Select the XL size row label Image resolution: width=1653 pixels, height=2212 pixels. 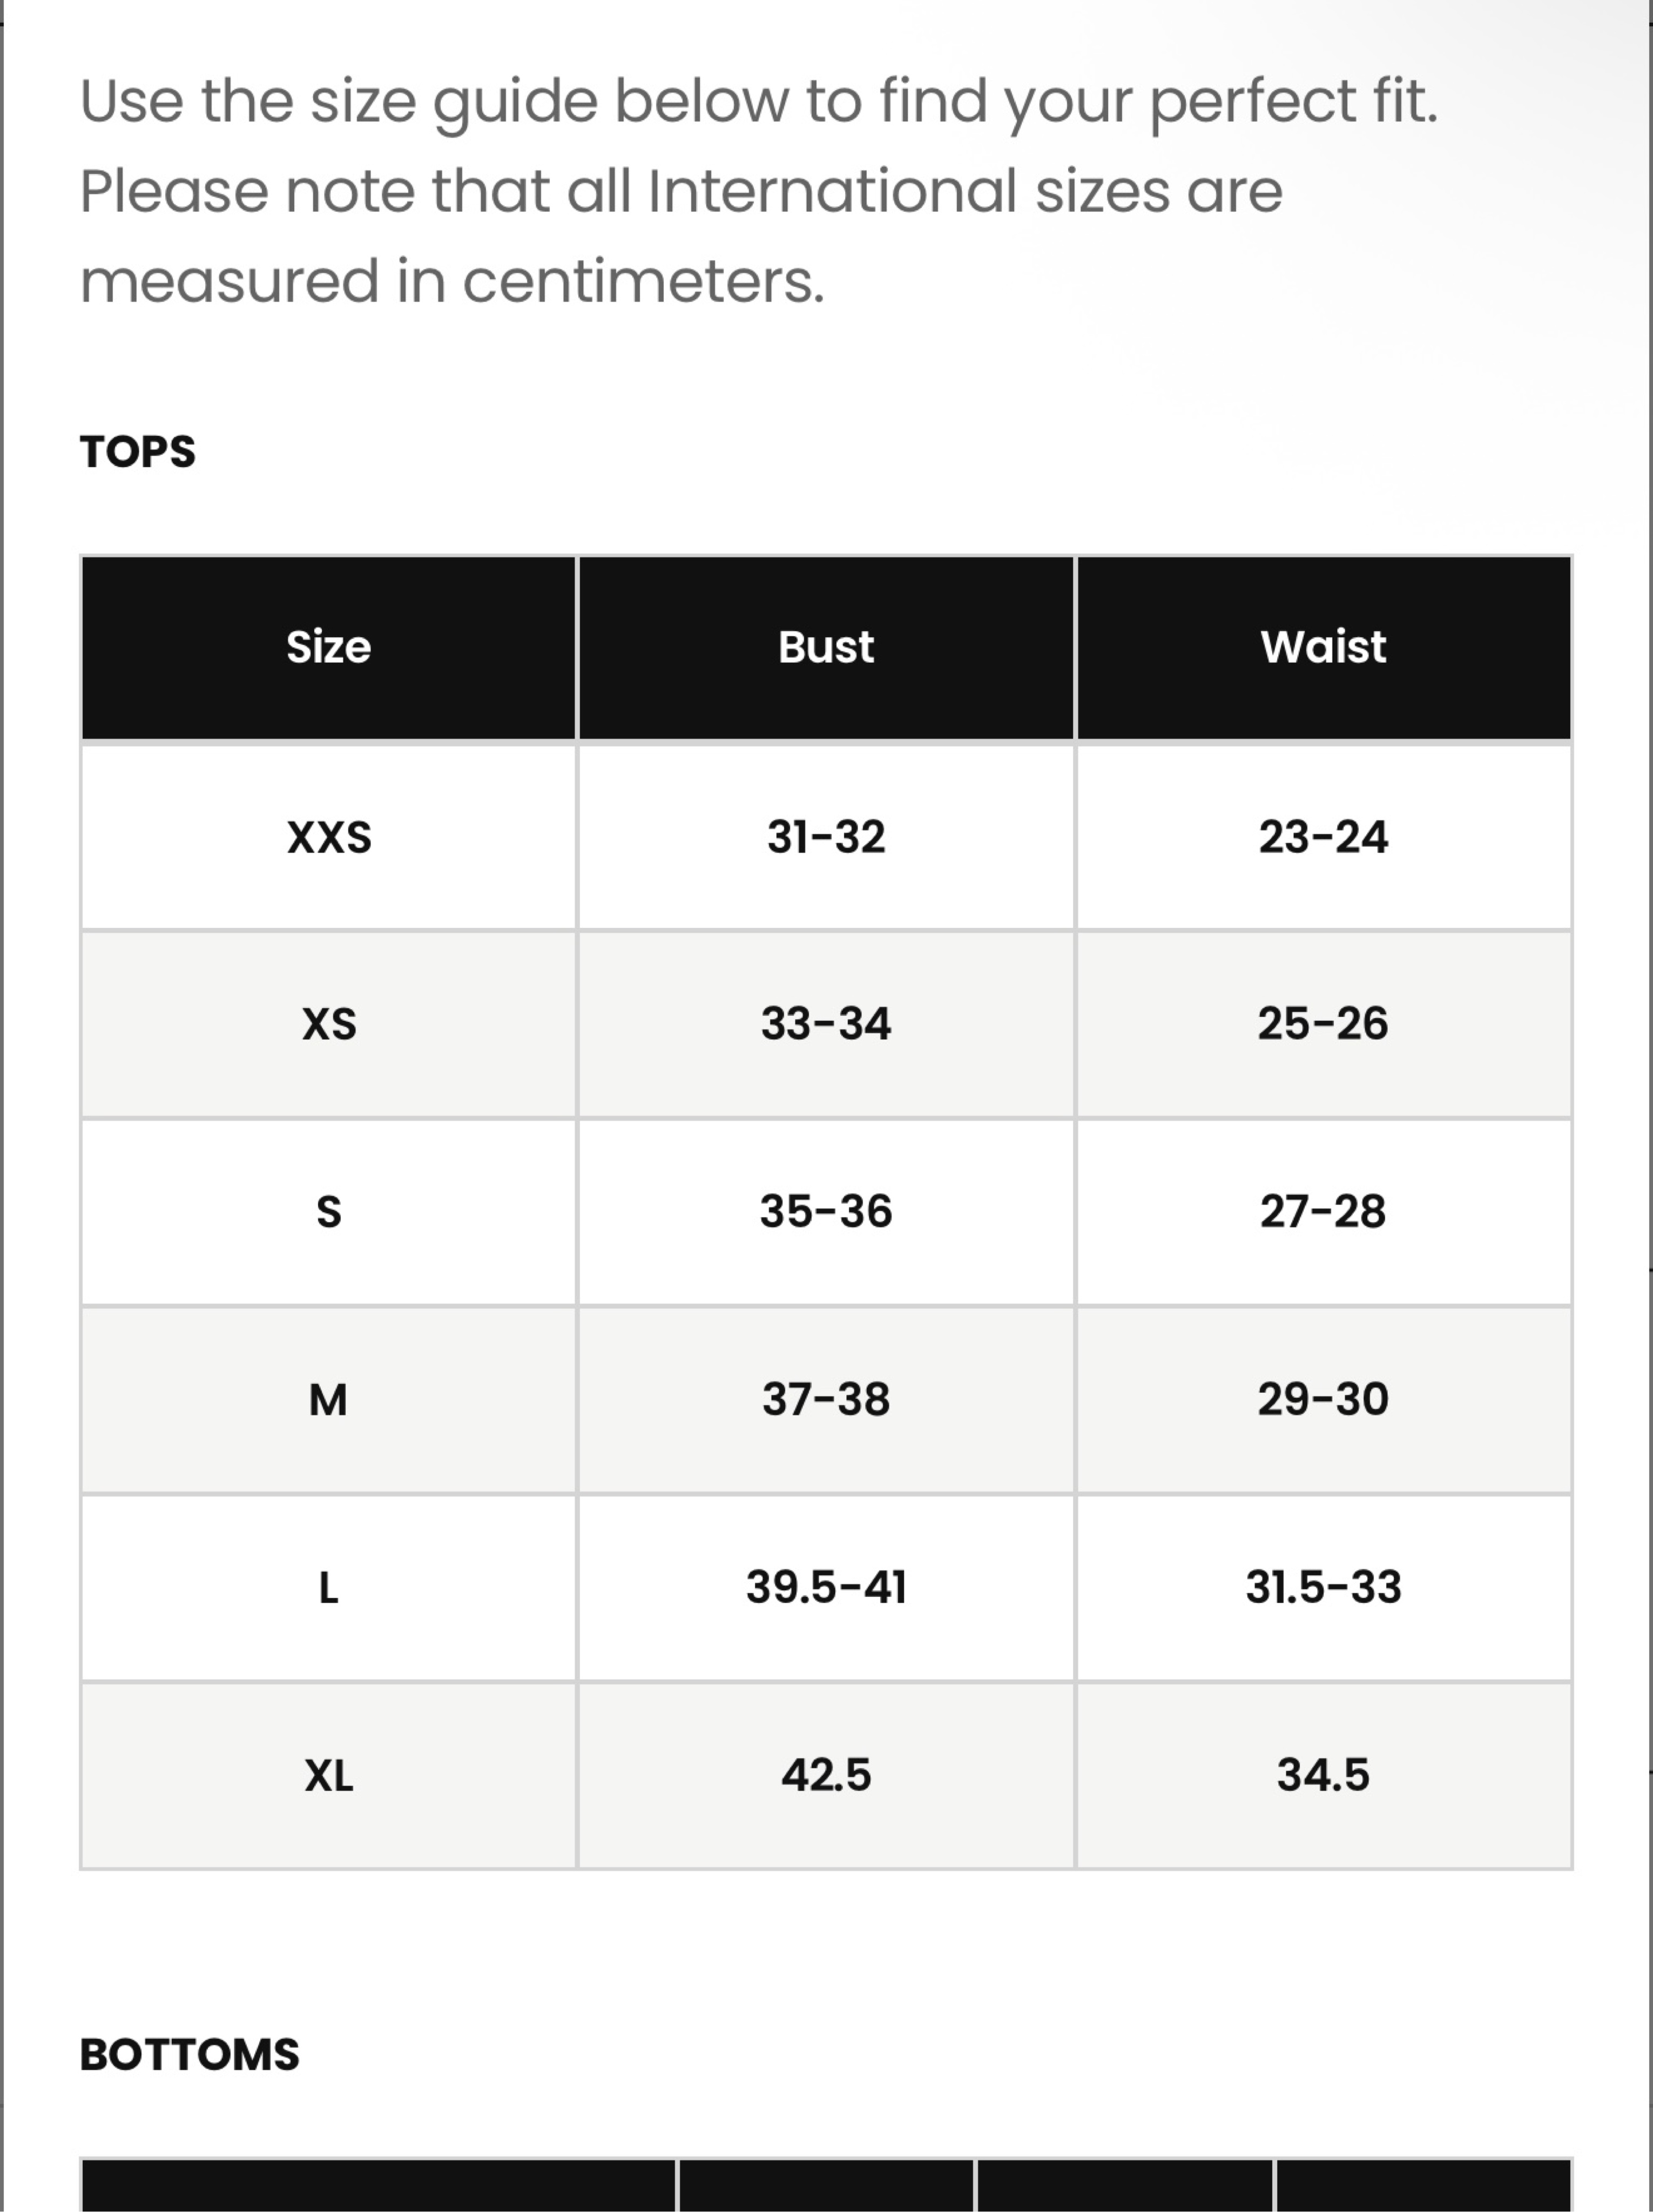329,1775
